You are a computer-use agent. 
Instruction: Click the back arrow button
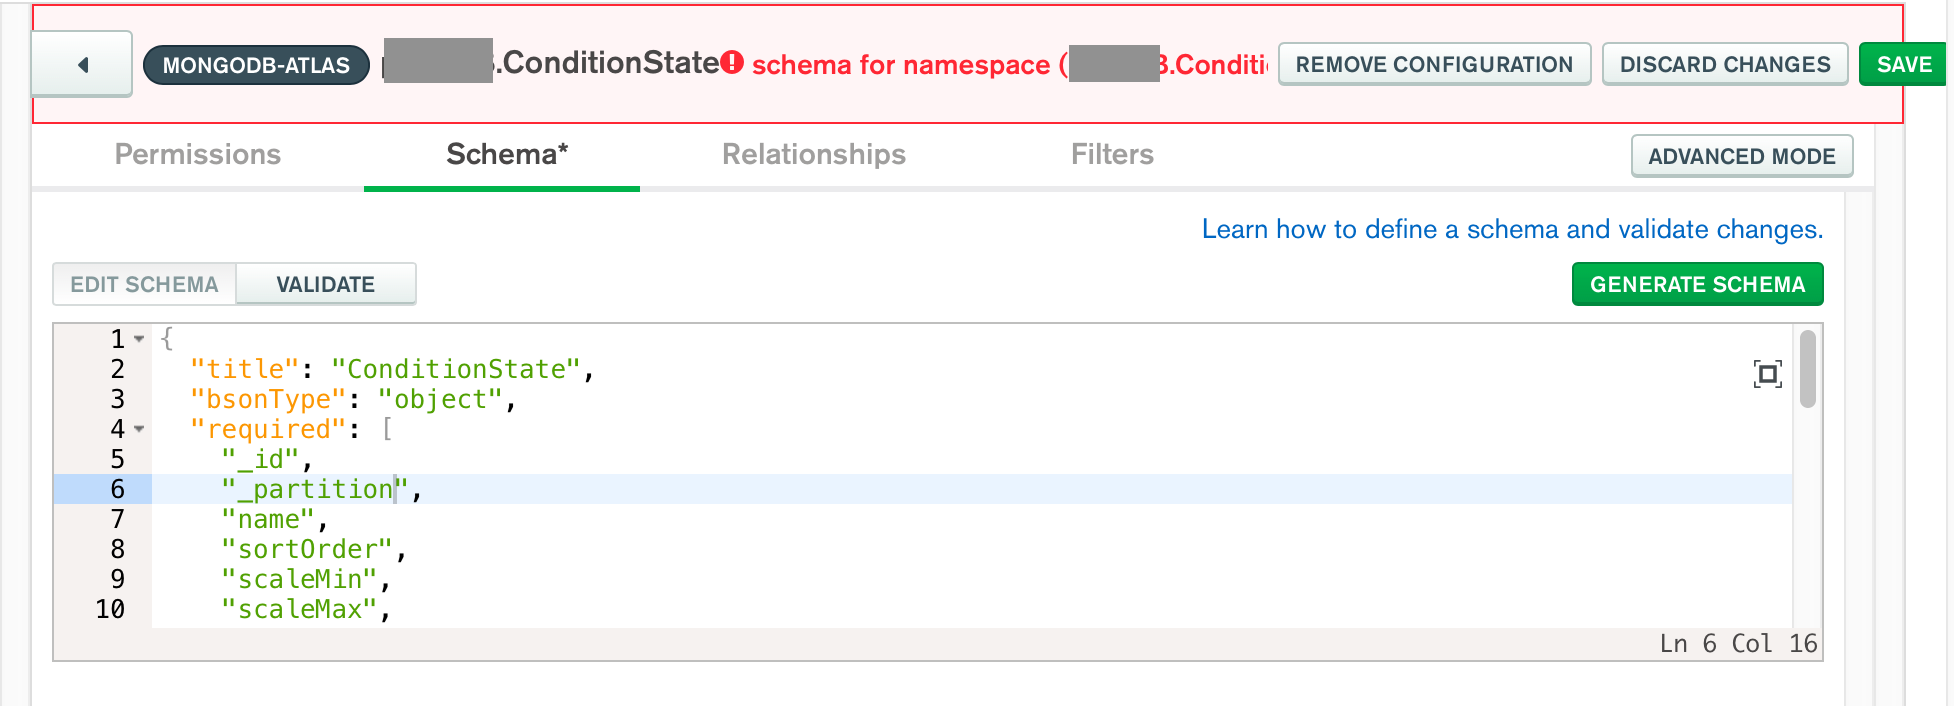pyautogui.click(x=82, y=65)
